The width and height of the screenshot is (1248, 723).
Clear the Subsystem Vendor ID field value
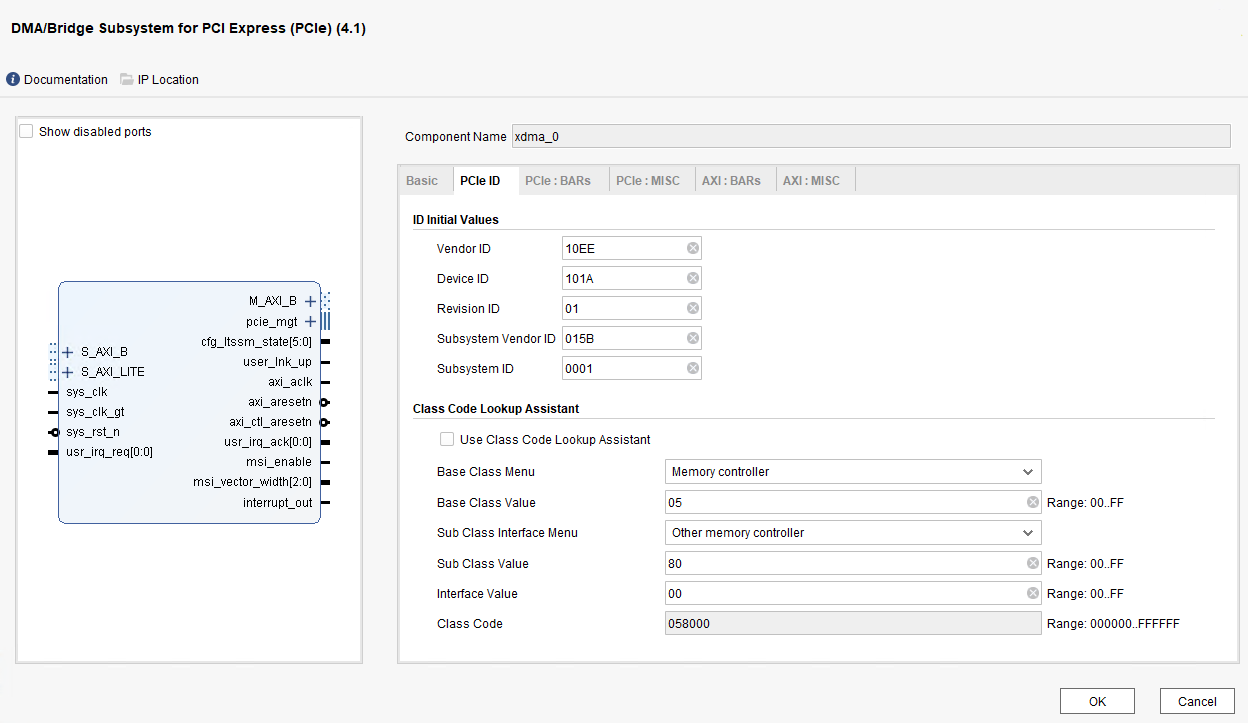pyautogui.click(x=691, y=338)
